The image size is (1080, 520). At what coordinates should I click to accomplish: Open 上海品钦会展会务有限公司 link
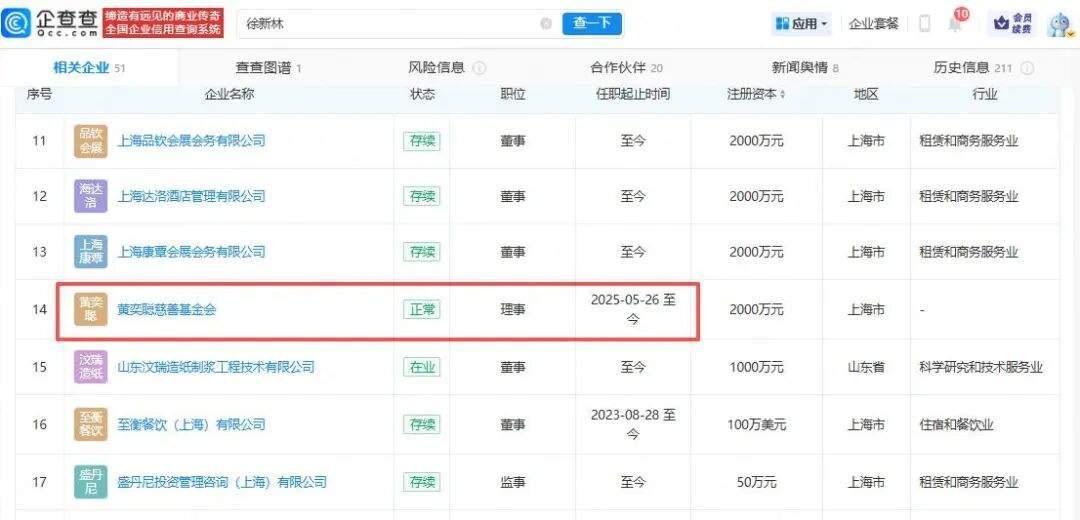(192, 141)
